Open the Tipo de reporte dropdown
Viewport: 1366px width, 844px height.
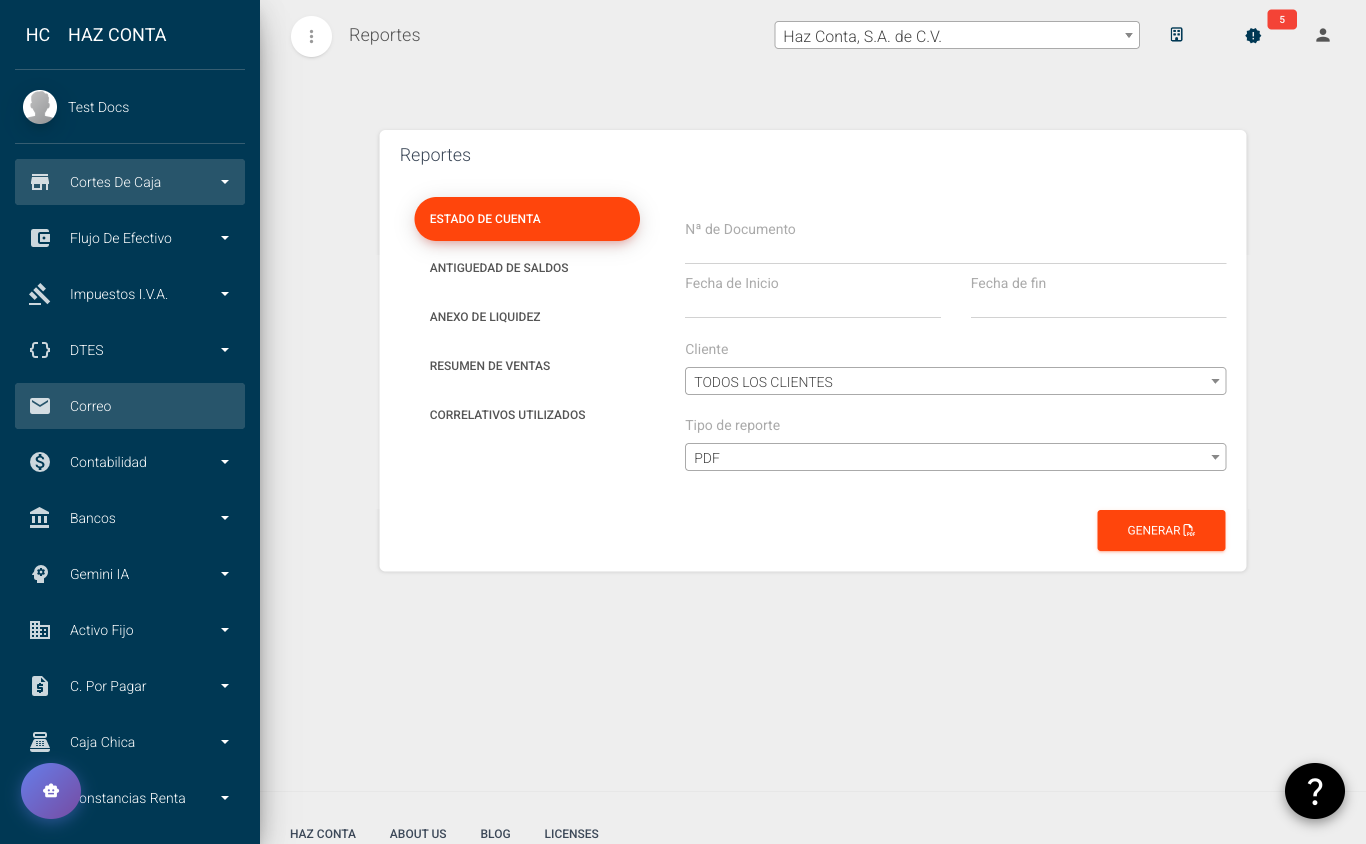pyautogui.click(x=954, y=457)
